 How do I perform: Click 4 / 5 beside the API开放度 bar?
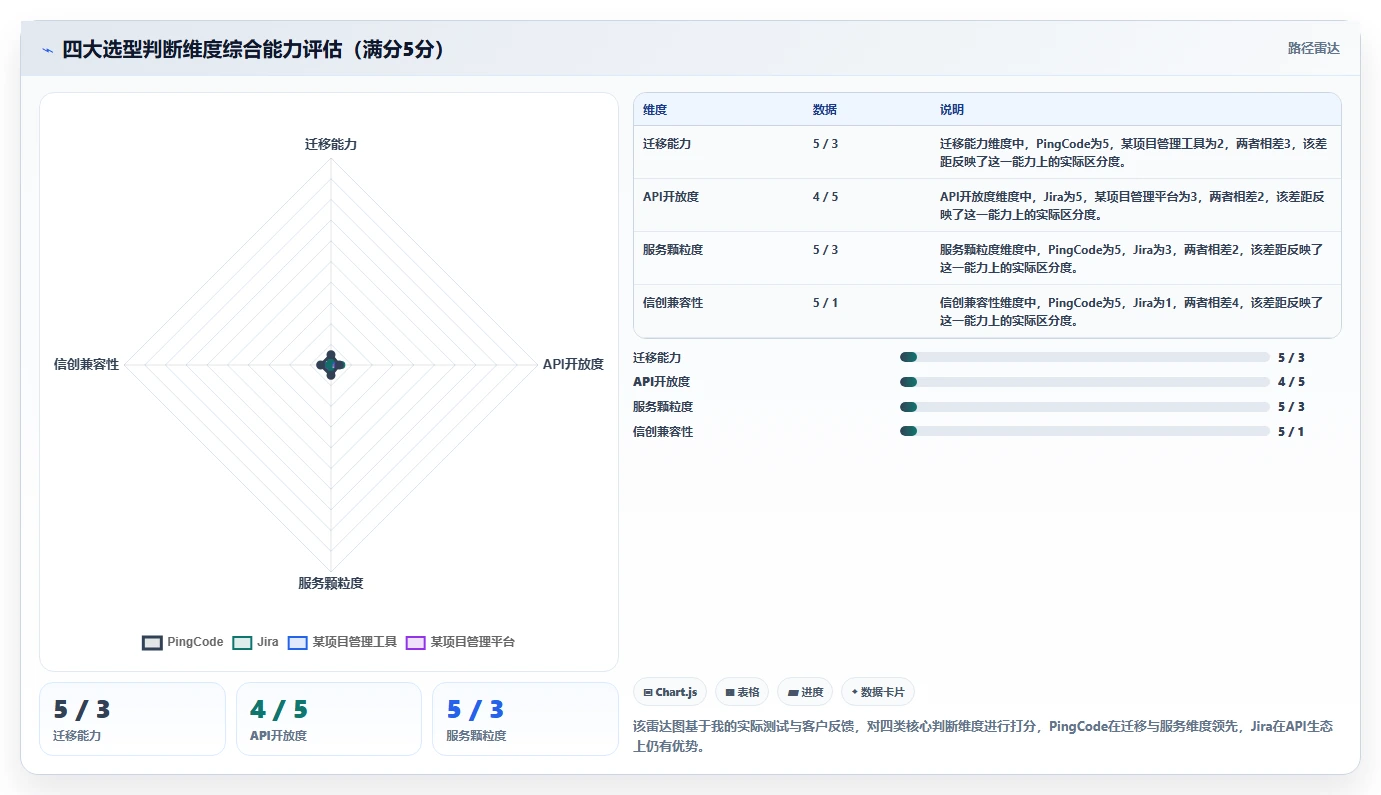point(1291,382)
